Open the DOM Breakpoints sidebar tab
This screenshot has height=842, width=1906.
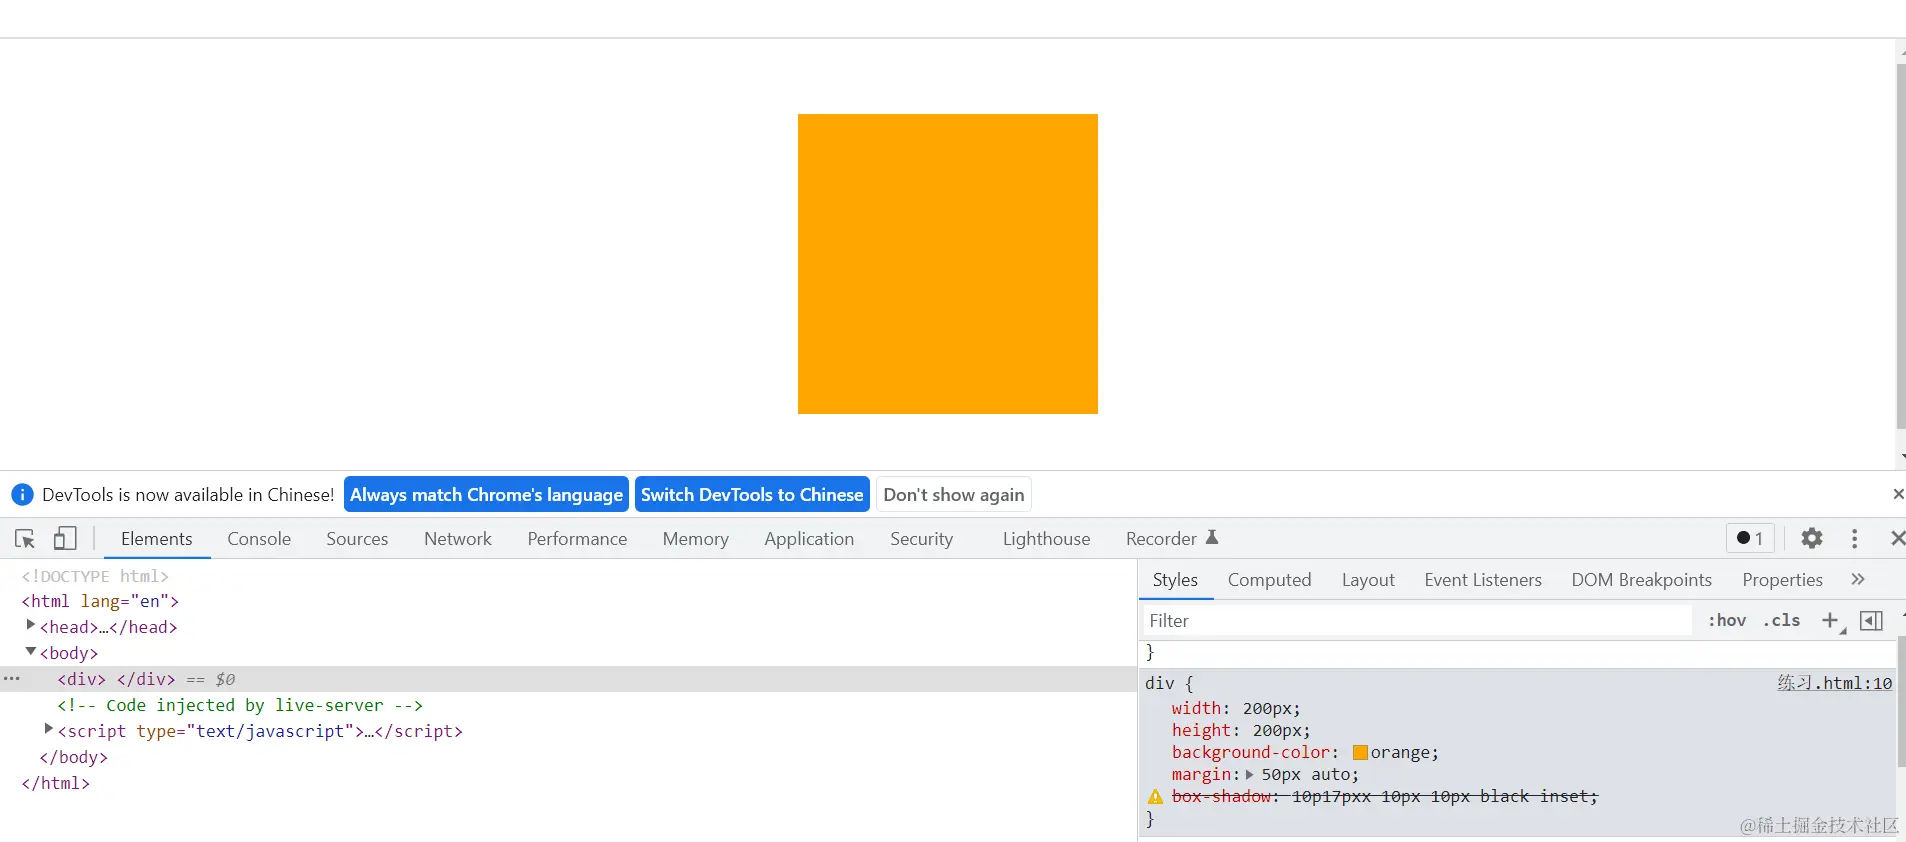[1642, 580]
